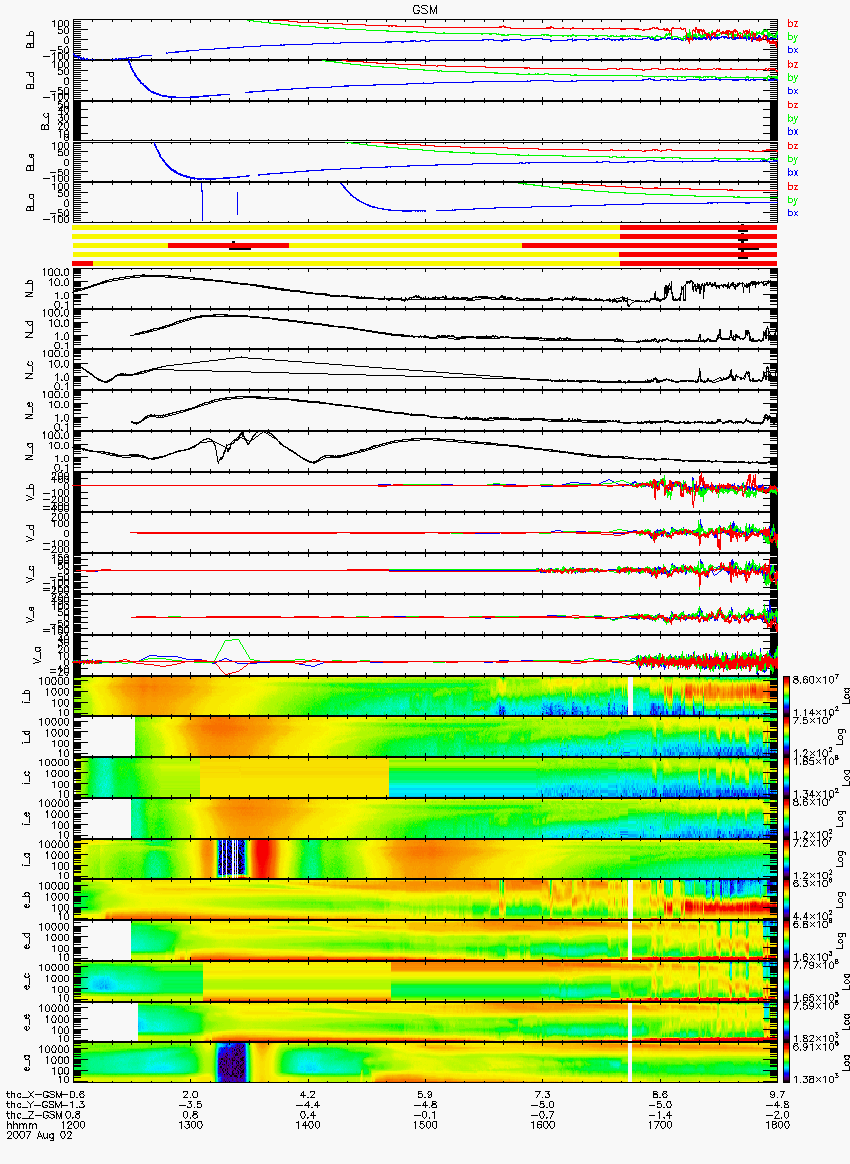Click the i_e ion spectrogram label

tap(27, 818)
